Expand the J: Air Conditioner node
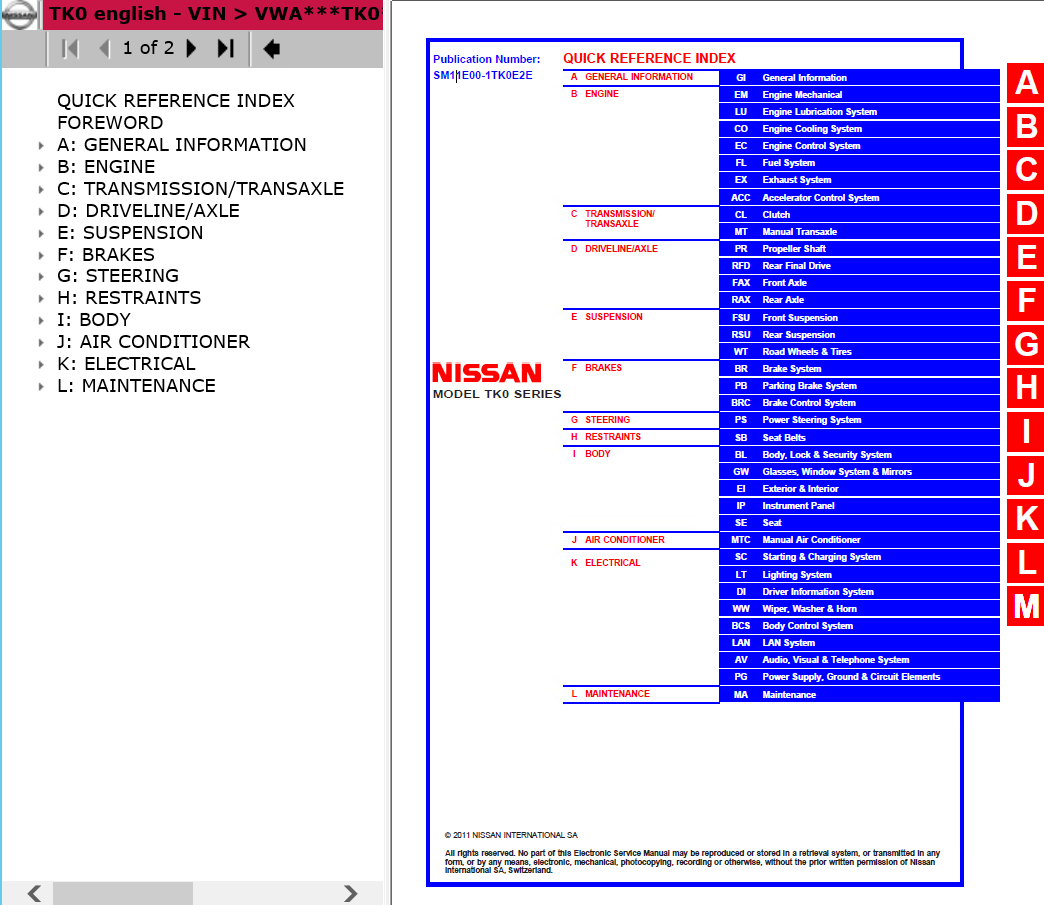Image resolution: width=1044 pixels, height=905 pixels. (x=41, y=342)
